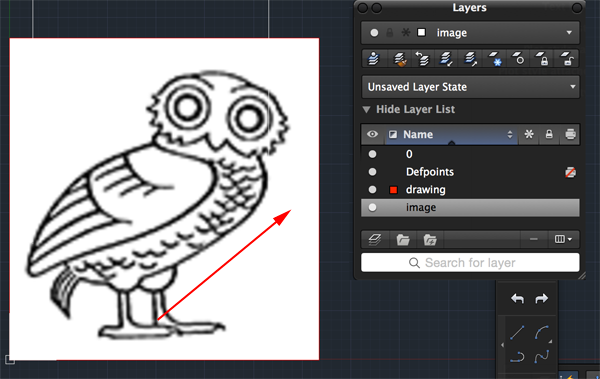Click the Layer Isolate circle icon
The width and height of the screenshot is (600, 379).
coord(519,59)
